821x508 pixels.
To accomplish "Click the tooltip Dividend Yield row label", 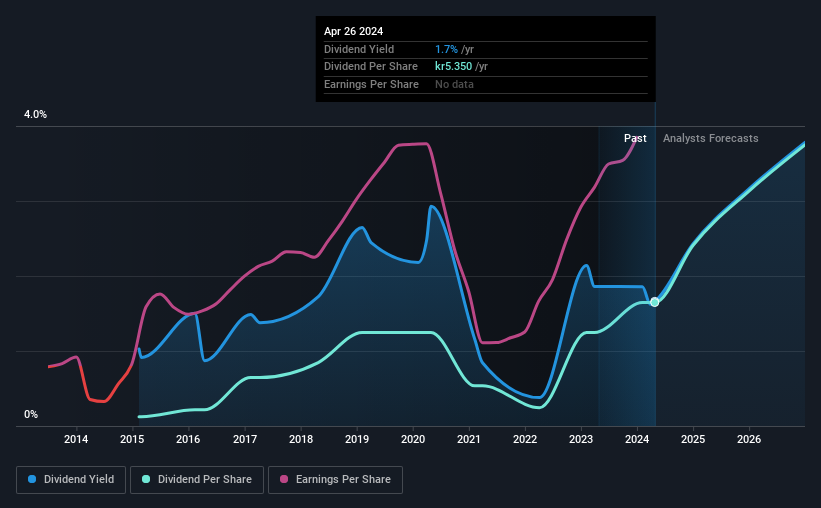I will (x=359, y=49).
